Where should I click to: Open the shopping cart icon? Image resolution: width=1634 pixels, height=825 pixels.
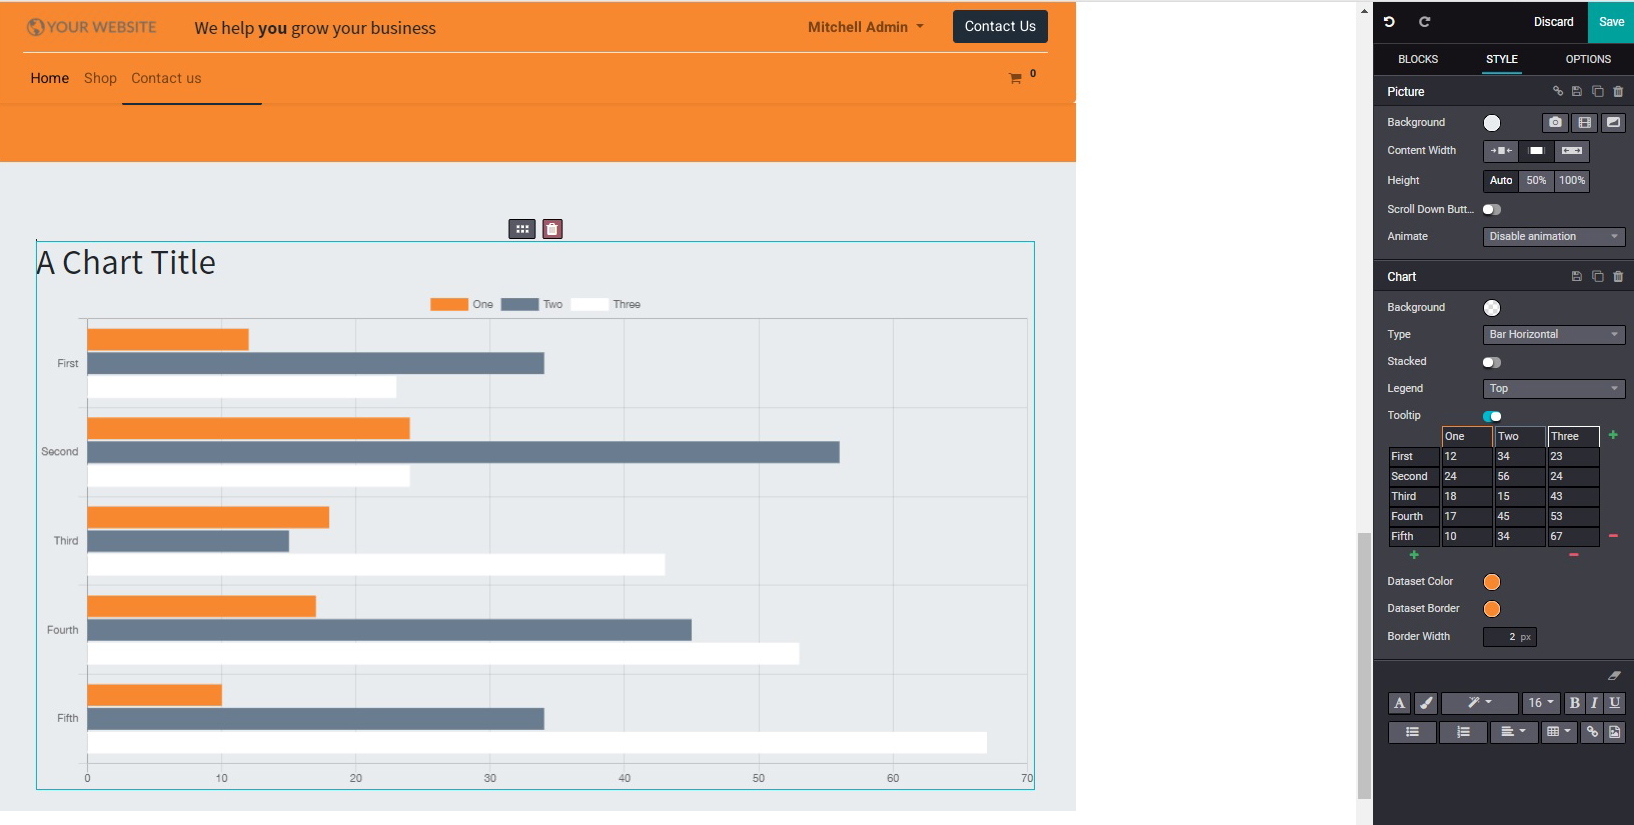1015,78
